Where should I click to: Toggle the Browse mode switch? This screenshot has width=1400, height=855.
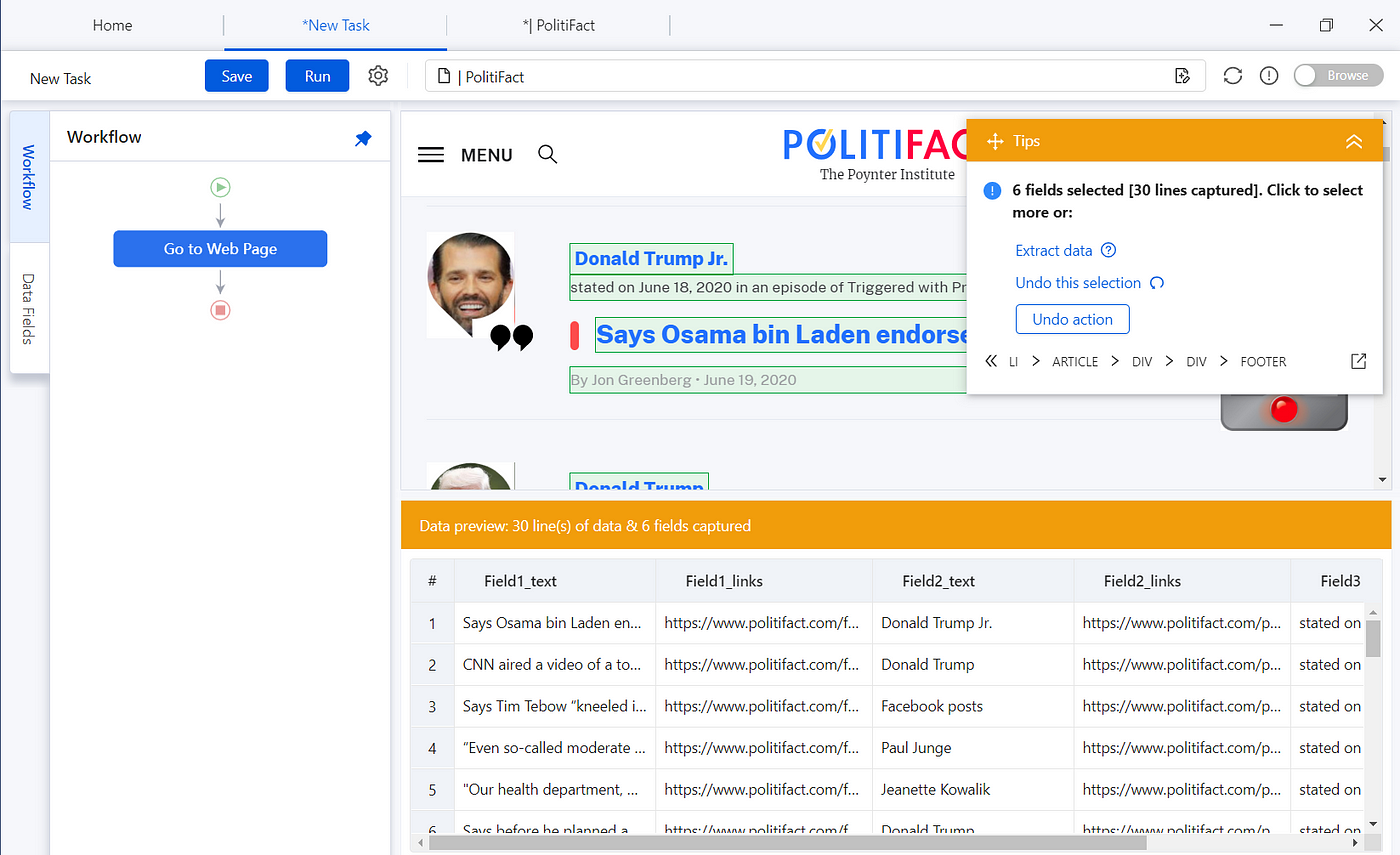click(x=1338, y=76)
